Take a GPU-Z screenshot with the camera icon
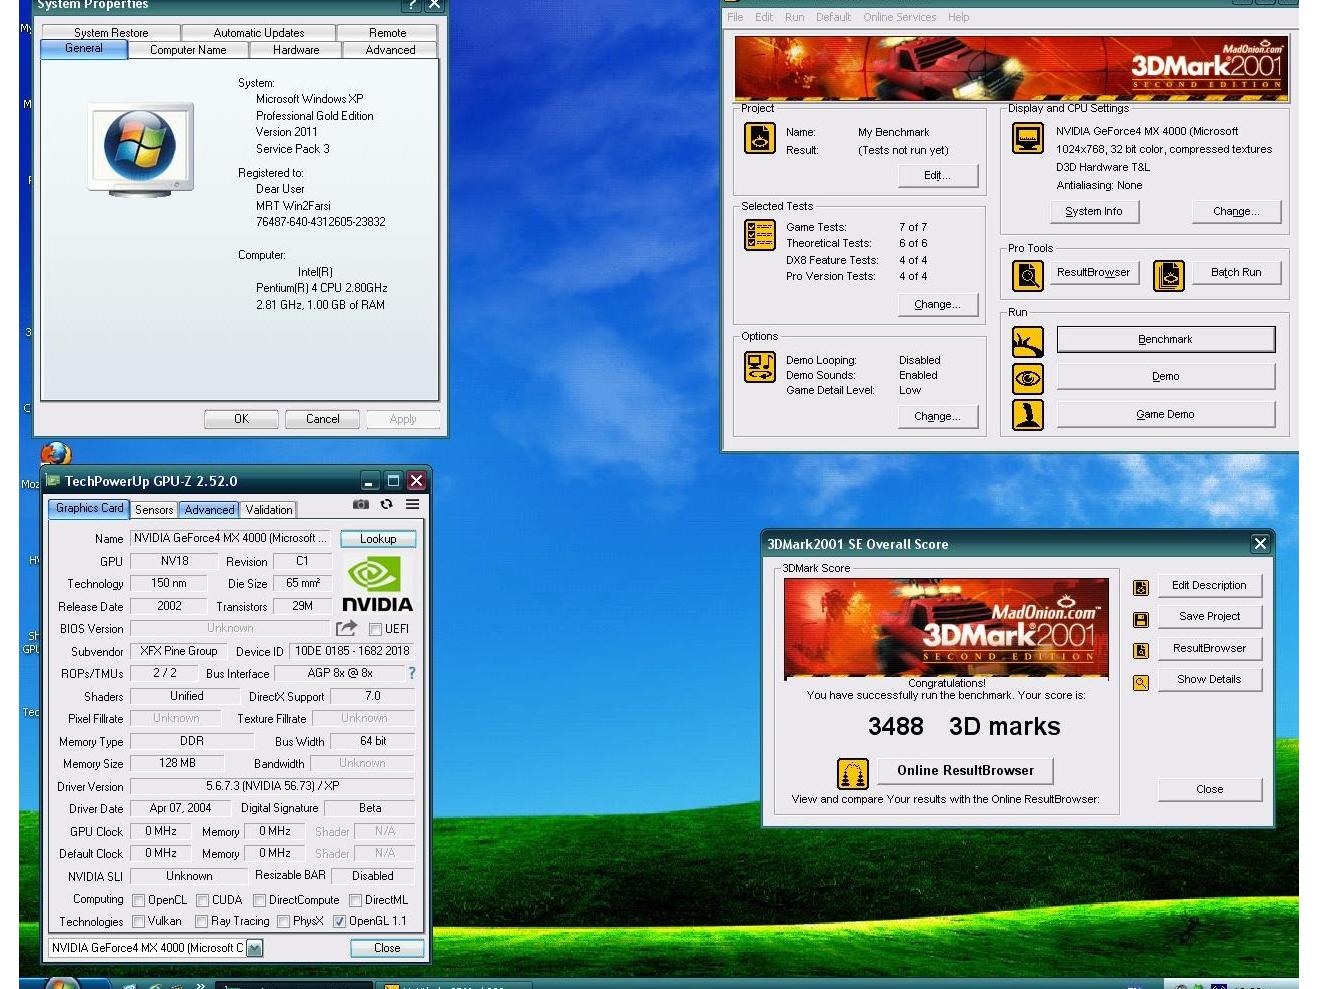Viewport: 1319px width, 989px height. tap(361, 504)
